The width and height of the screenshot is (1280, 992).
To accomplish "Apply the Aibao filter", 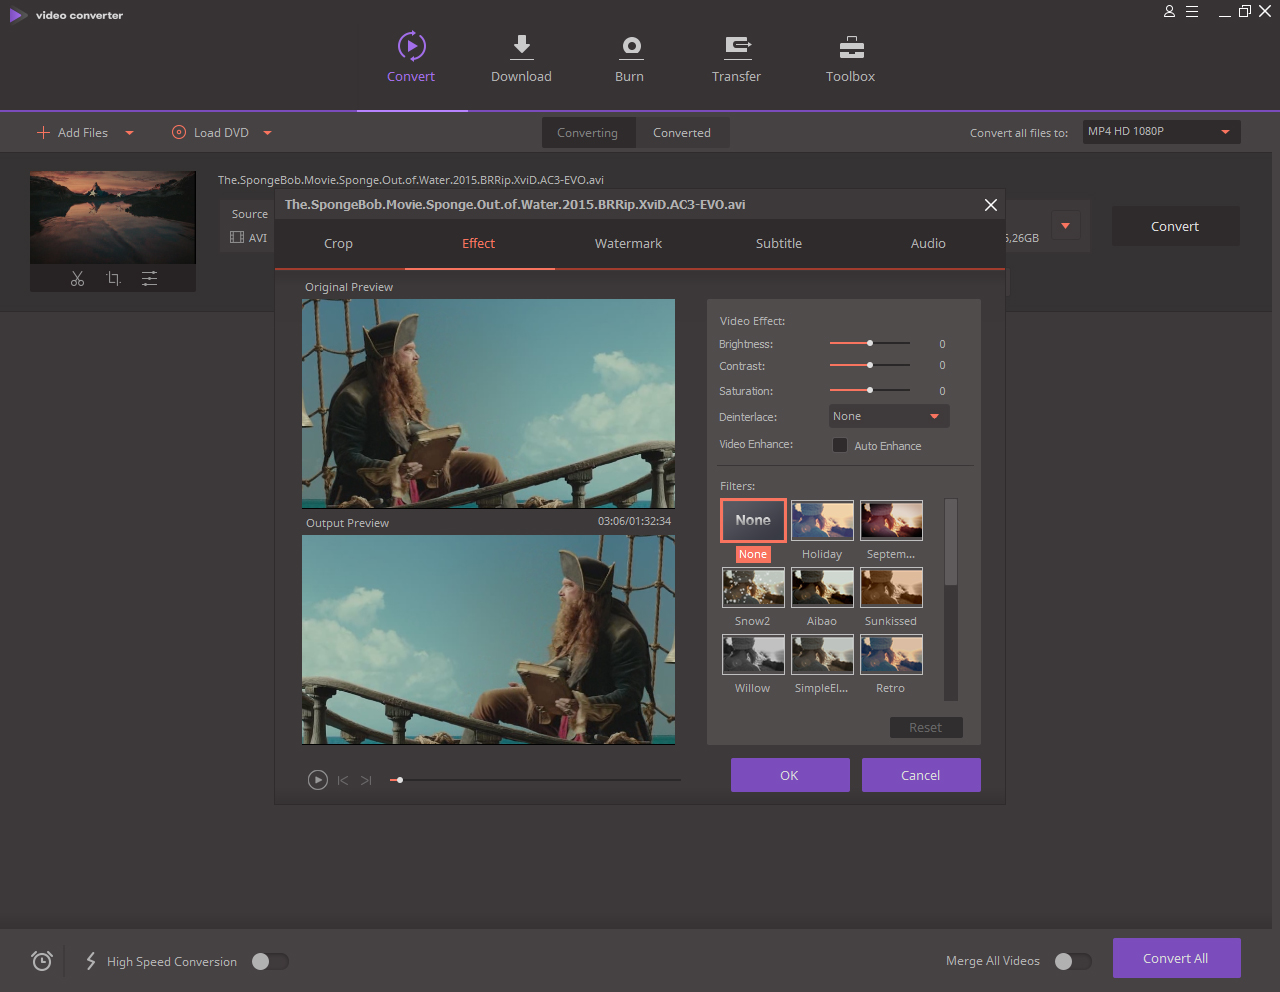I will (x=823, y=588).
